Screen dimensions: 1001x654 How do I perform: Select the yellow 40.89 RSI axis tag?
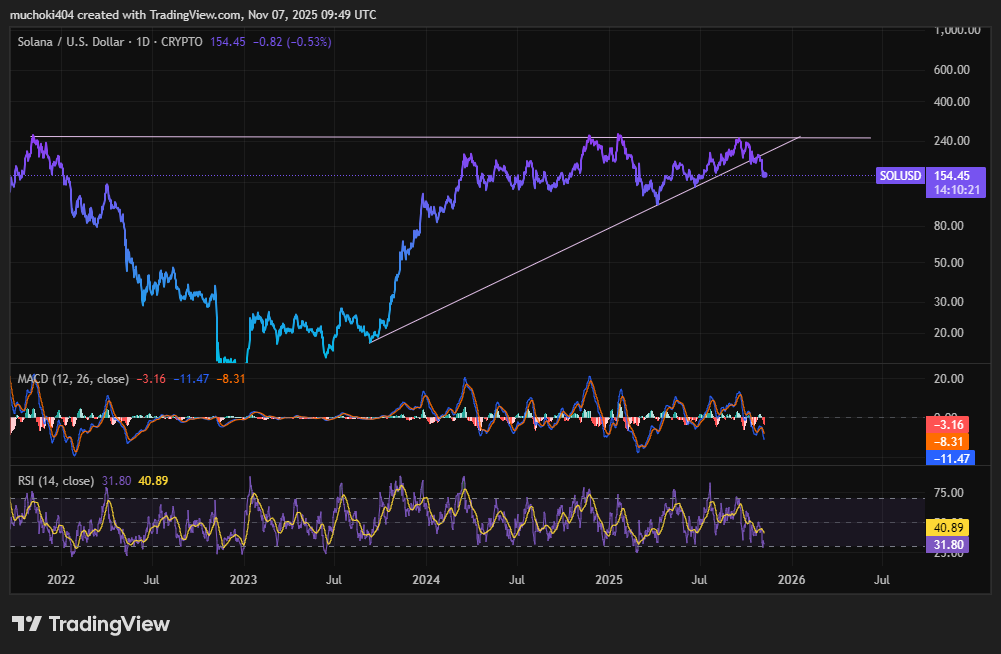pyautogui.click(x=948, y=527)
